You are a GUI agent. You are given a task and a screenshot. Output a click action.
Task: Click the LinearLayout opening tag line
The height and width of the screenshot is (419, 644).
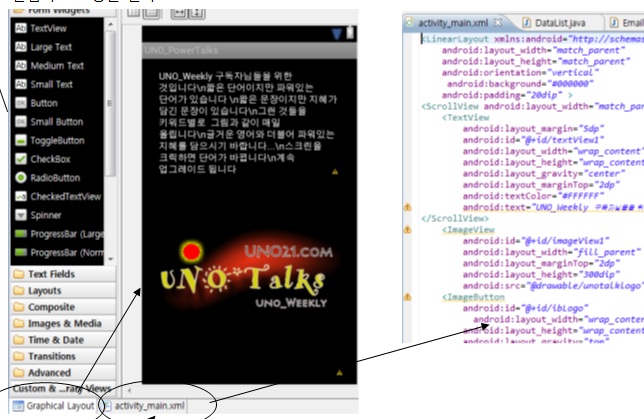(532, 39)
